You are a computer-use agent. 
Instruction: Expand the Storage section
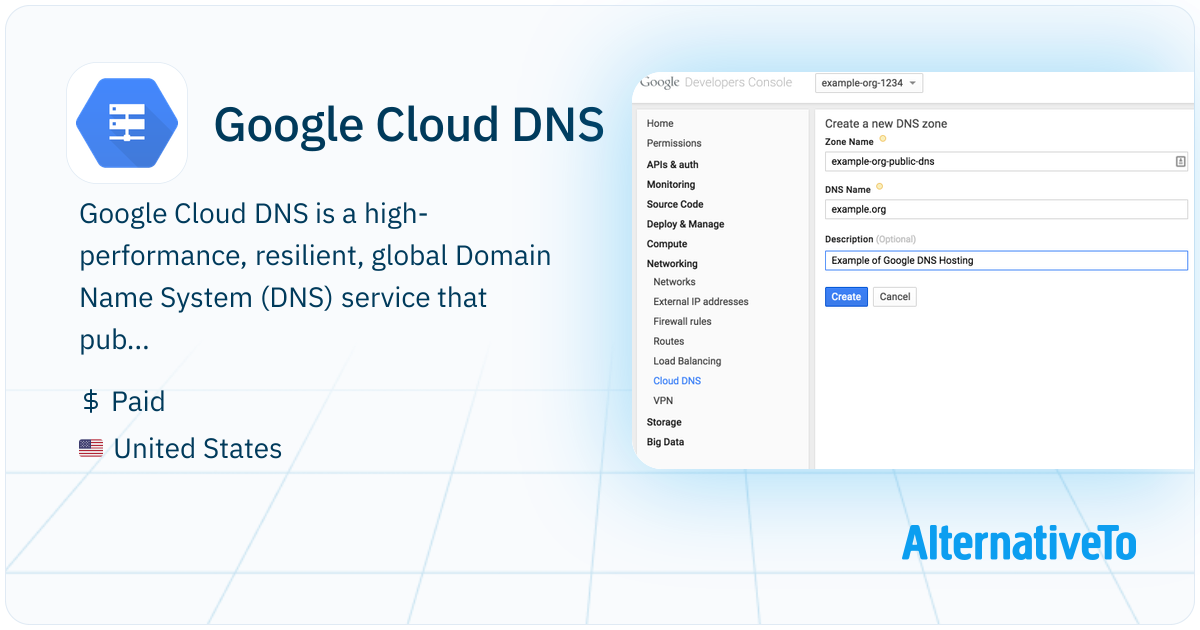[x=664, y=422]
